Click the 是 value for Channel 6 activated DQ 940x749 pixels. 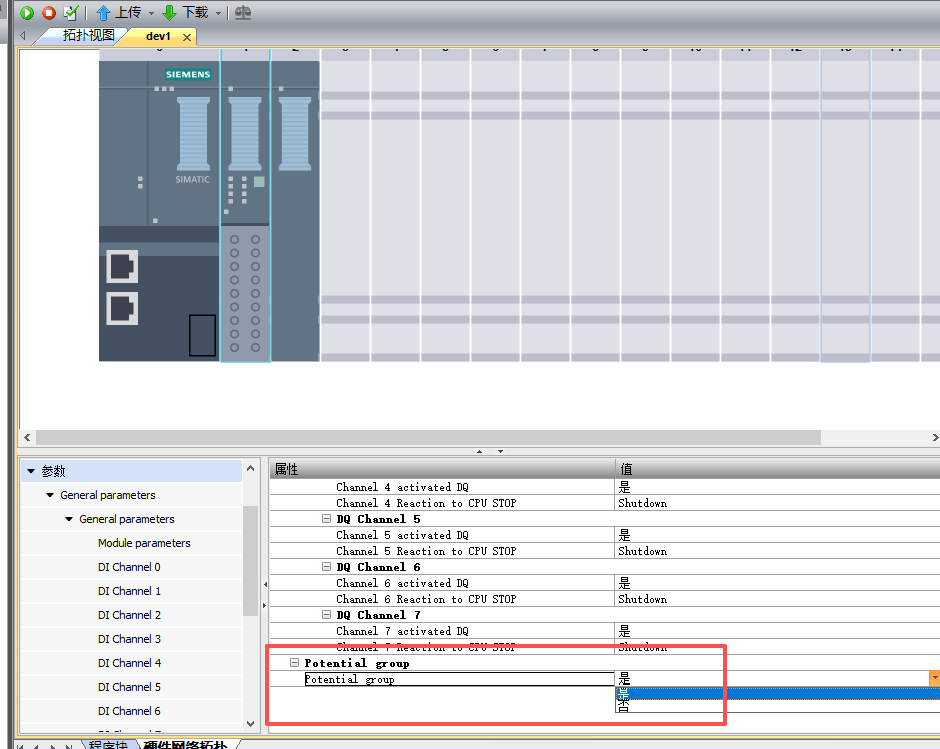coord(625,583)
